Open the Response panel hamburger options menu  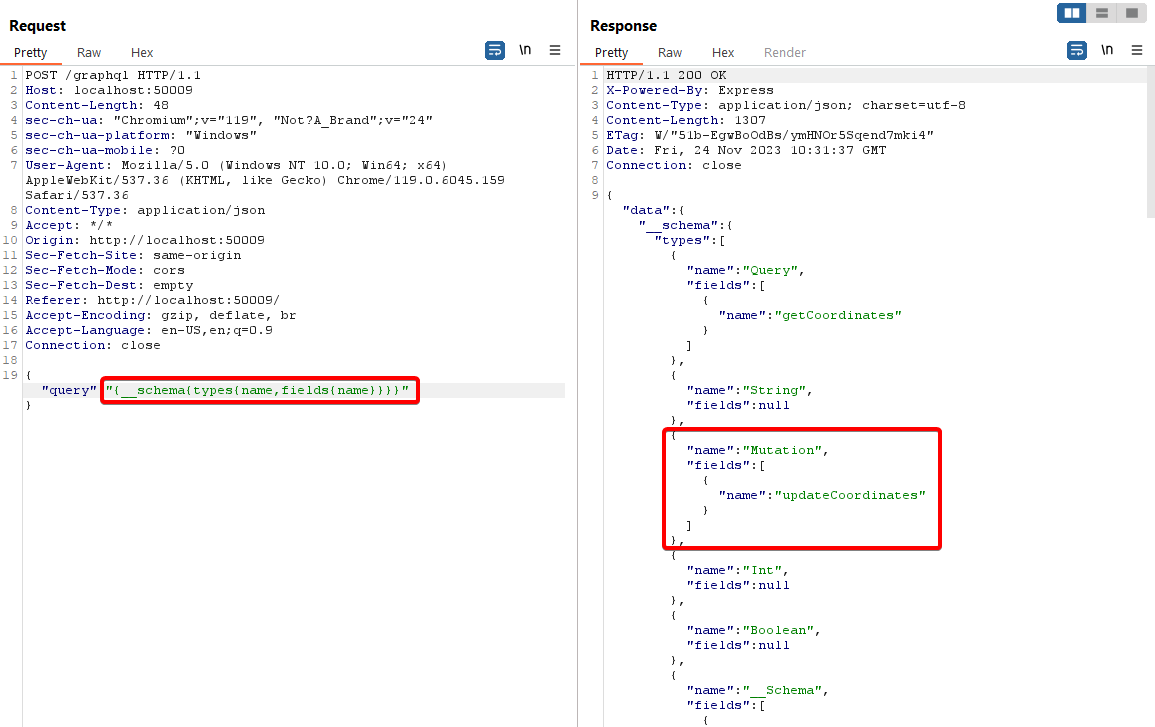click(1137, 51)
